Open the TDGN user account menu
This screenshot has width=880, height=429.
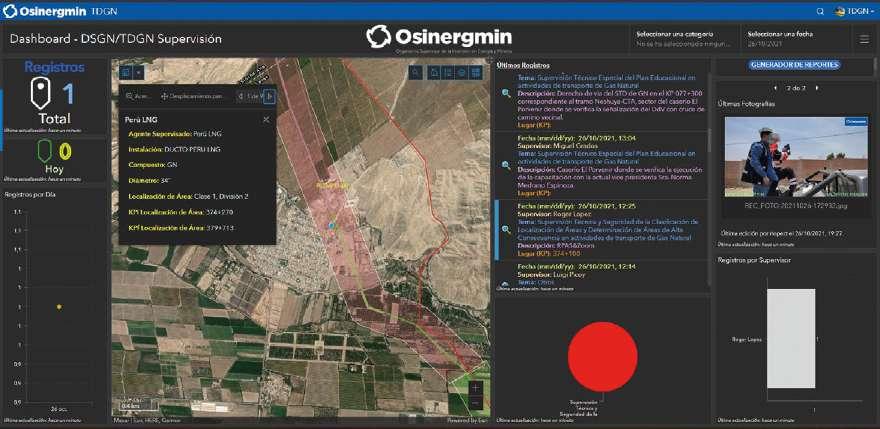[x=855, y=11]
